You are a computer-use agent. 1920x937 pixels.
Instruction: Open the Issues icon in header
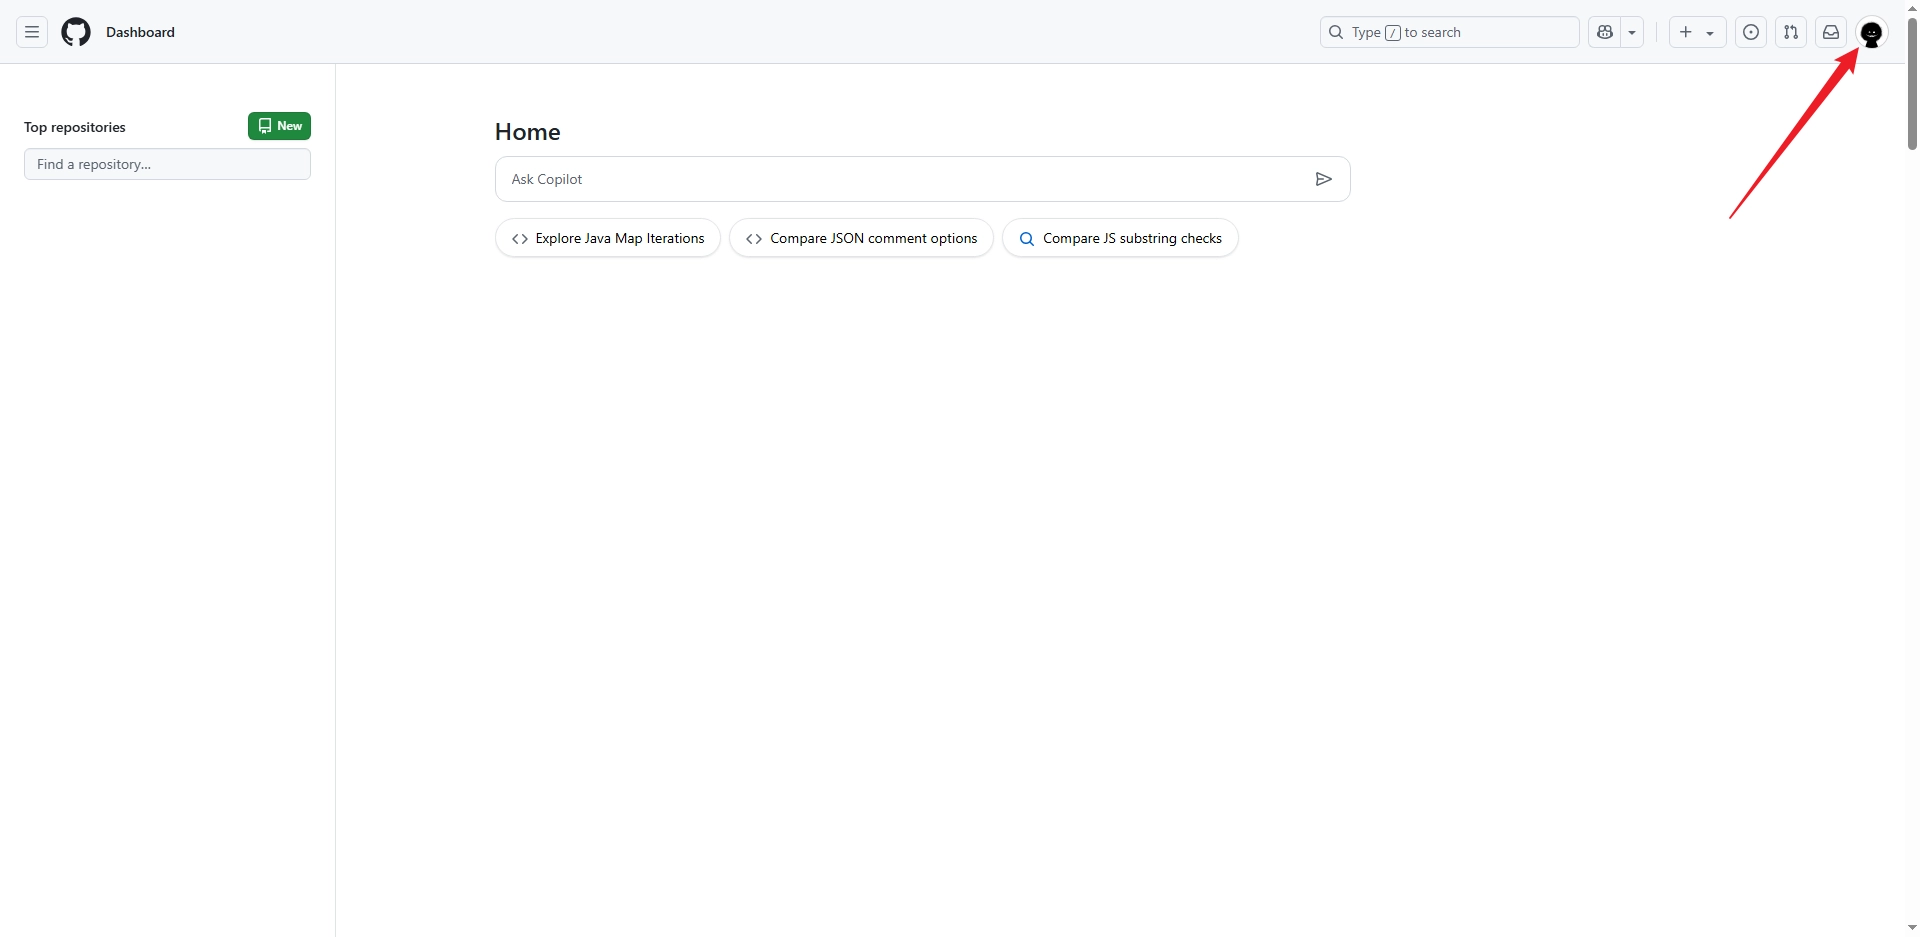point(1751,32)
